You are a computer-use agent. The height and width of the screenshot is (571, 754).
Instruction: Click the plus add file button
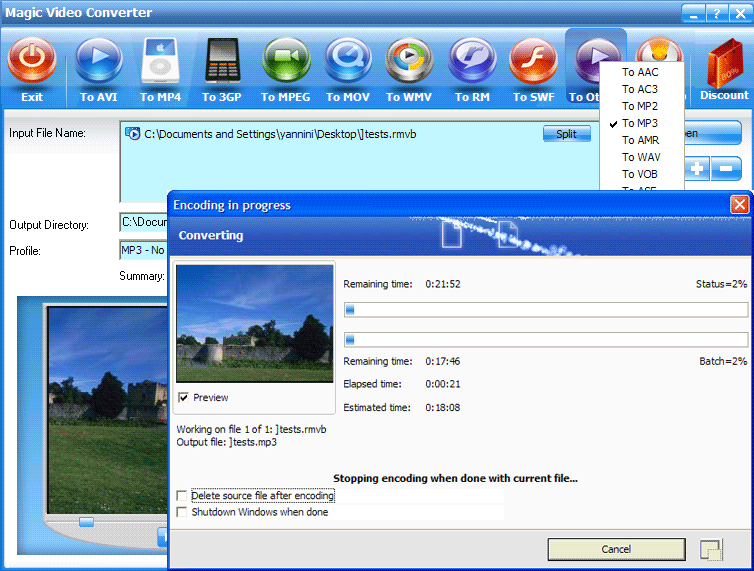697,169
